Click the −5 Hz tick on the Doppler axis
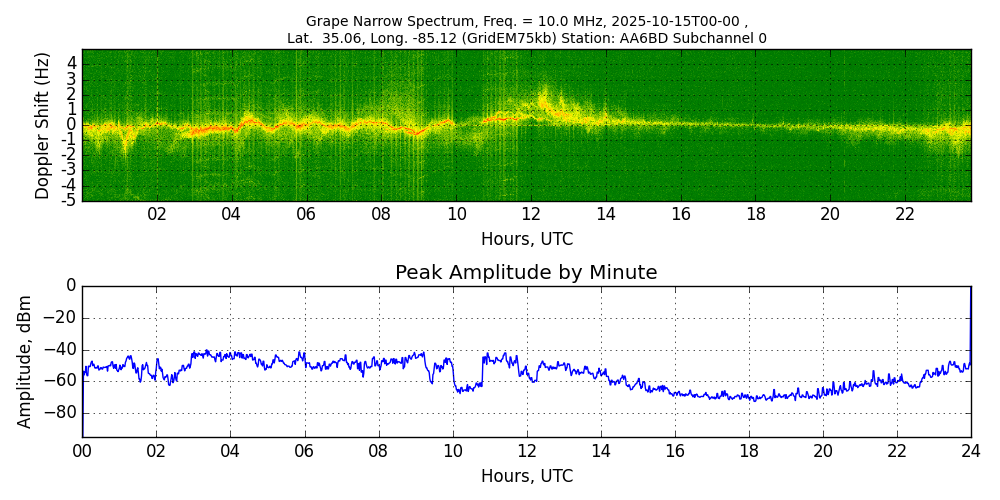Screen dimensions: 1000x500 pos(70,200)
